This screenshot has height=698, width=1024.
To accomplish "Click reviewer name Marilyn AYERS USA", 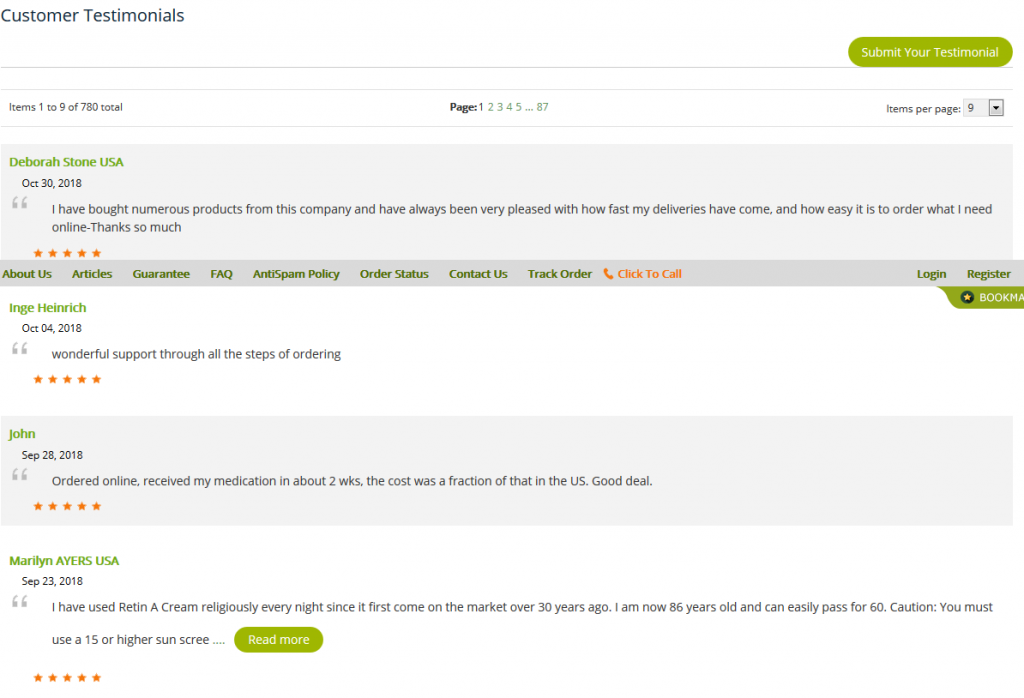I will [64, 561].
